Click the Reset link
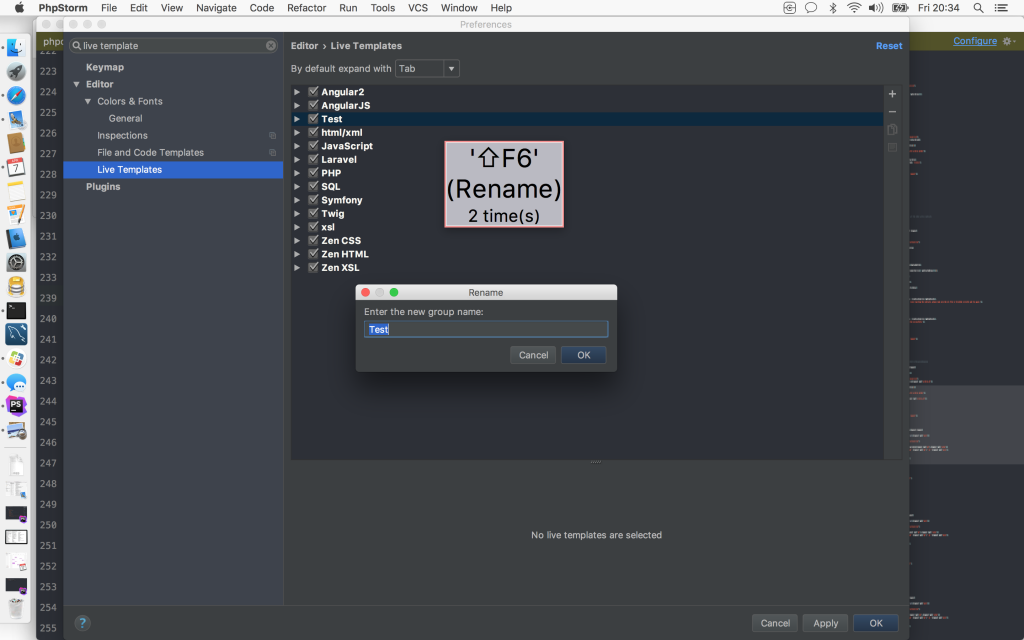 (x=888, y=45)
